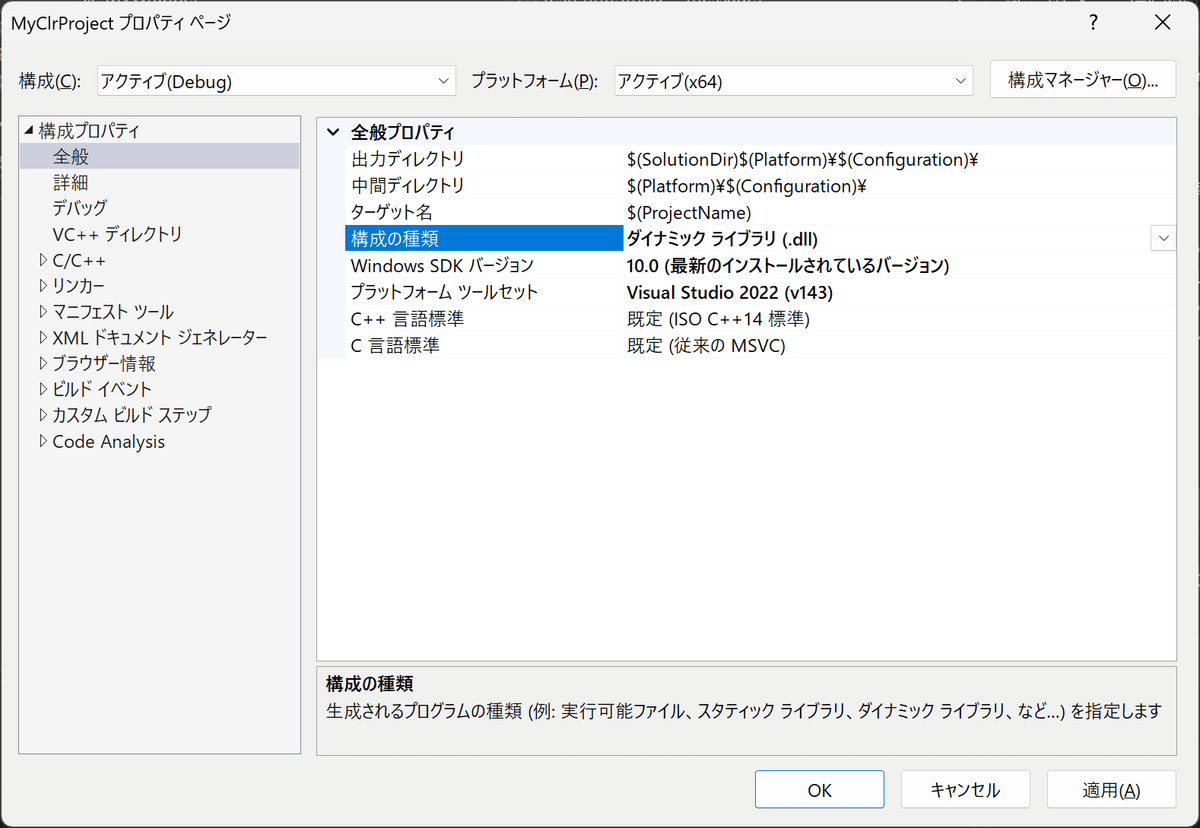The height and width of the screenshot is (828, 1200).
Task: Click the 出力ディレクトリ value field
Action: (800, 159)
